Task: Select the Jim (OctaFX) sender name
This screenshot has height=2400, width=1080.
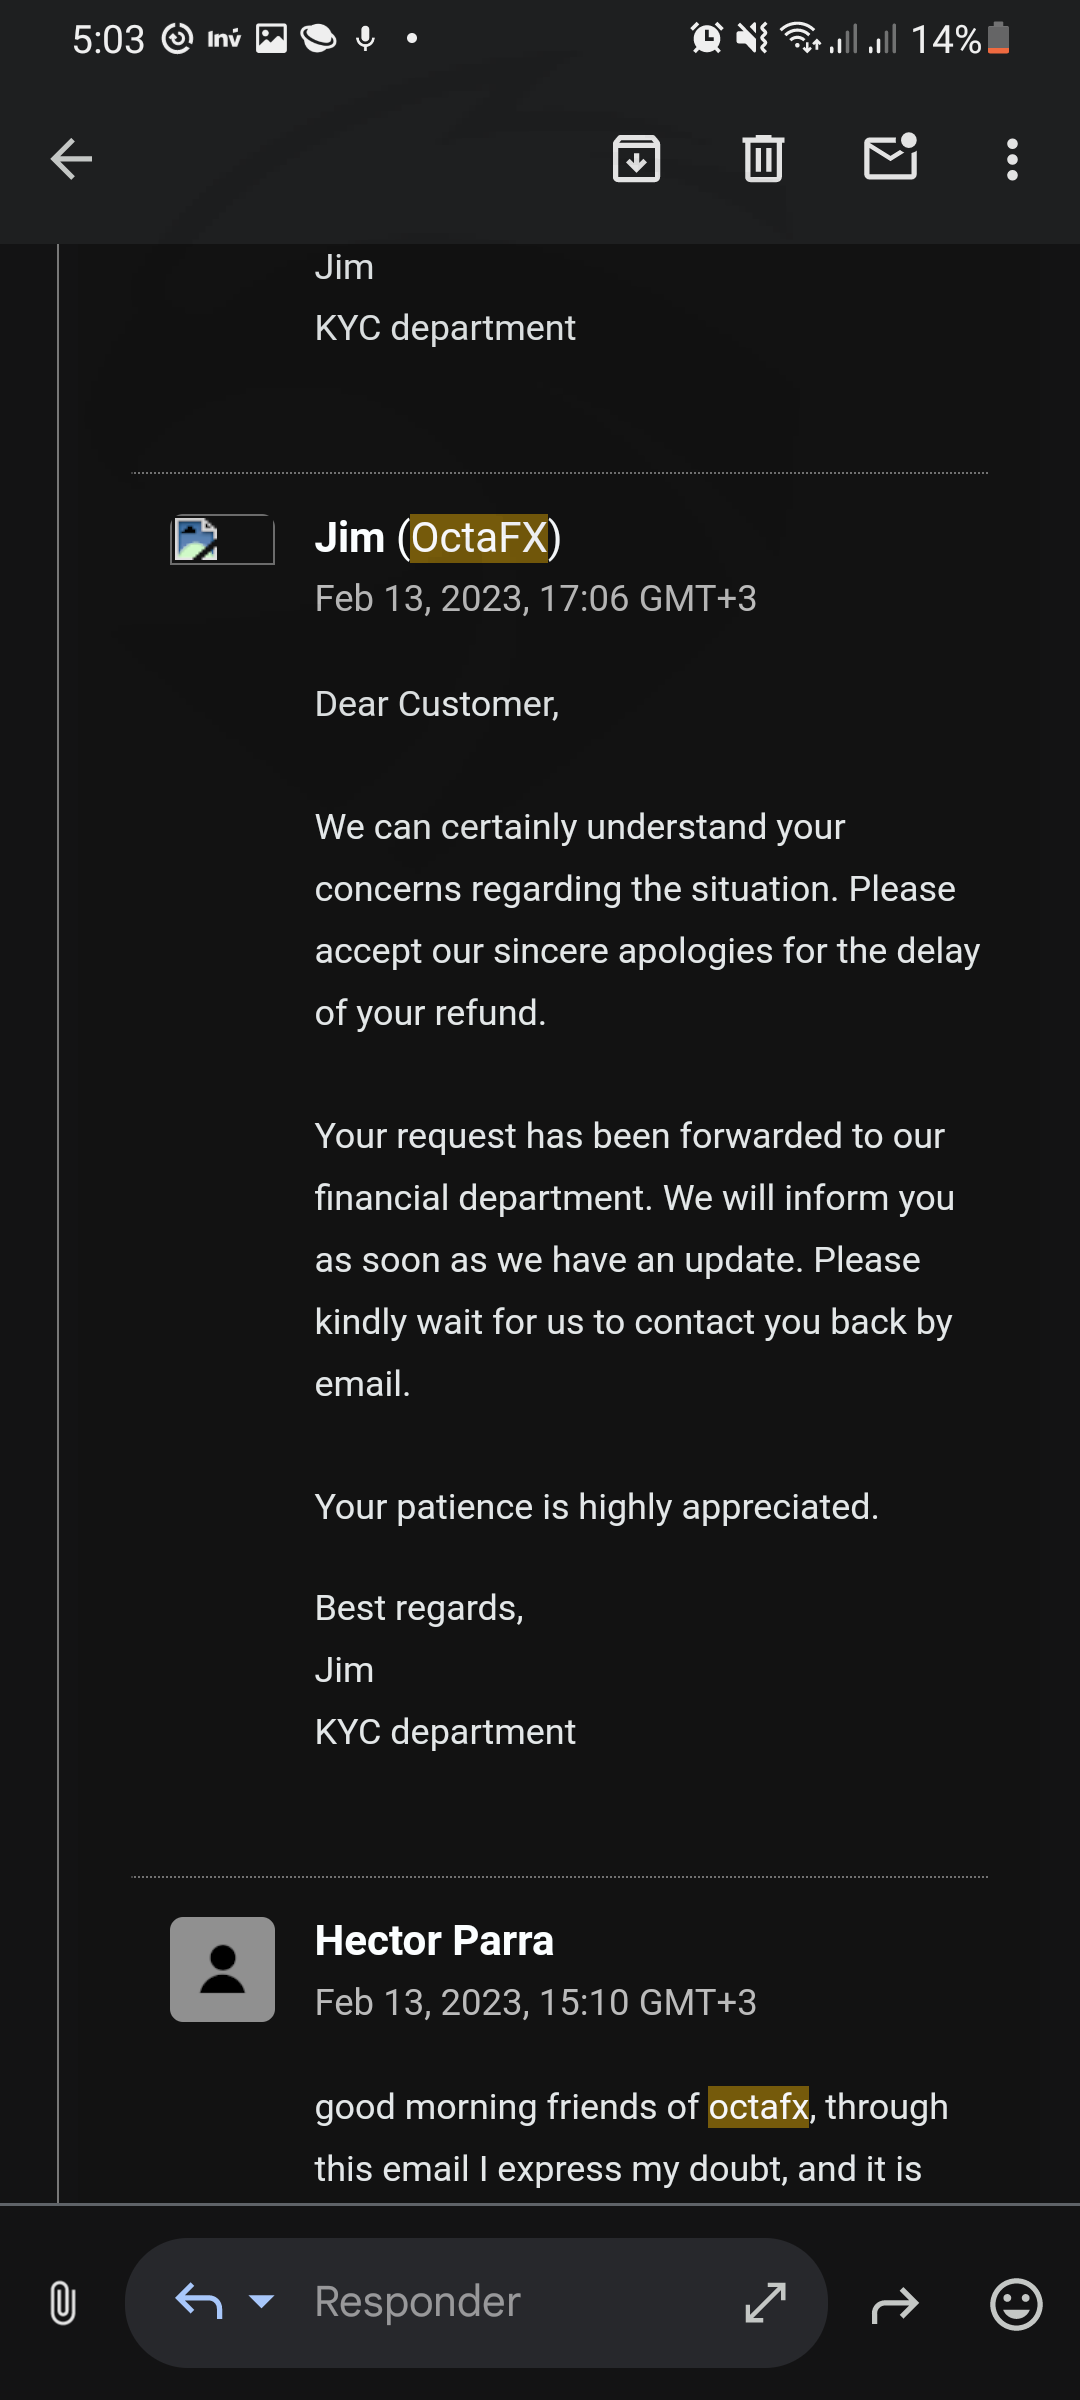Action: pyautogui.click(x=438, y=538)
